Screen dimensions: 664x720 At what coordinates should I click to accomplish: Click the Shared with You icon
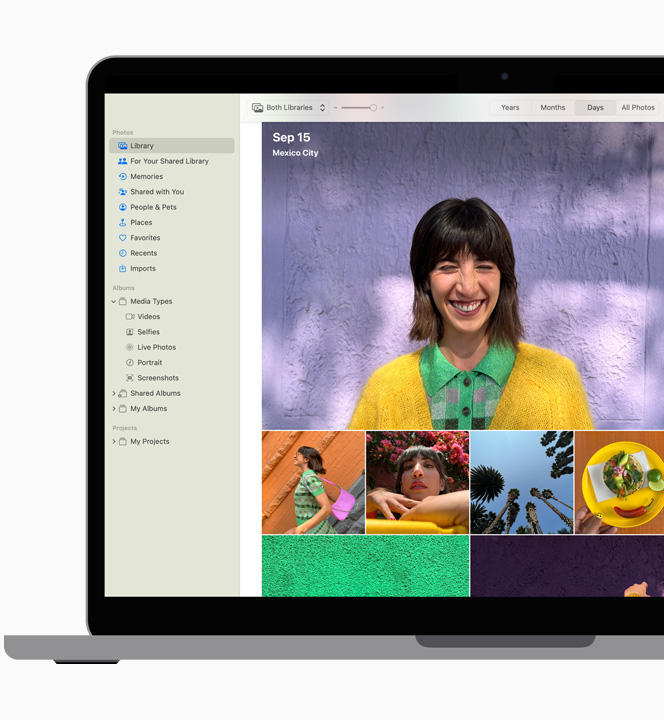[123, 192]
